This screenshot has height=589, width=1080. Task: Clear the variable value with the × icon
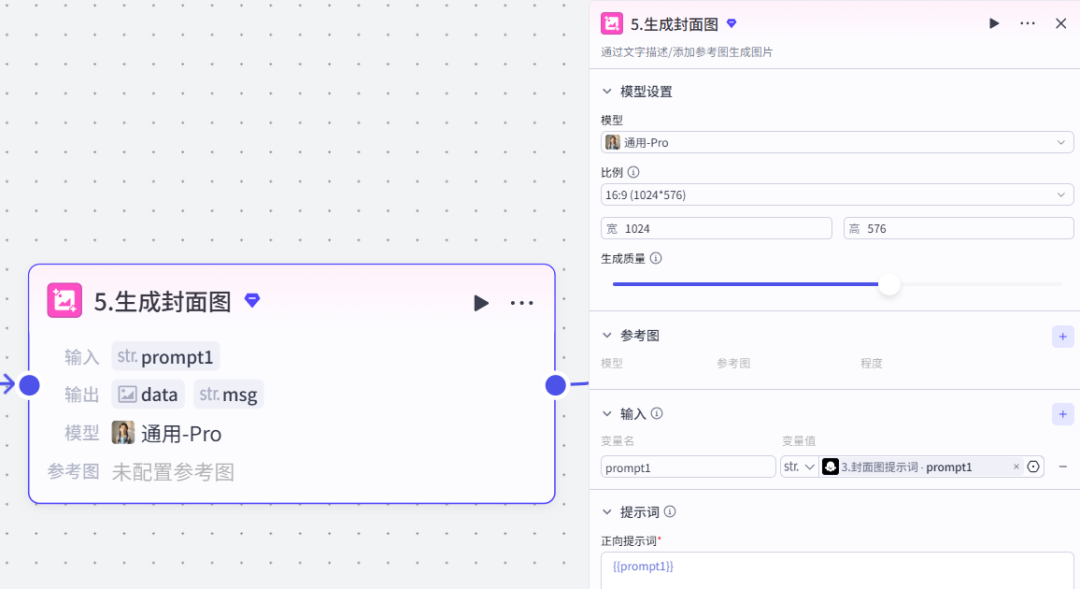pyautogui.click(x=1018, y=466)
